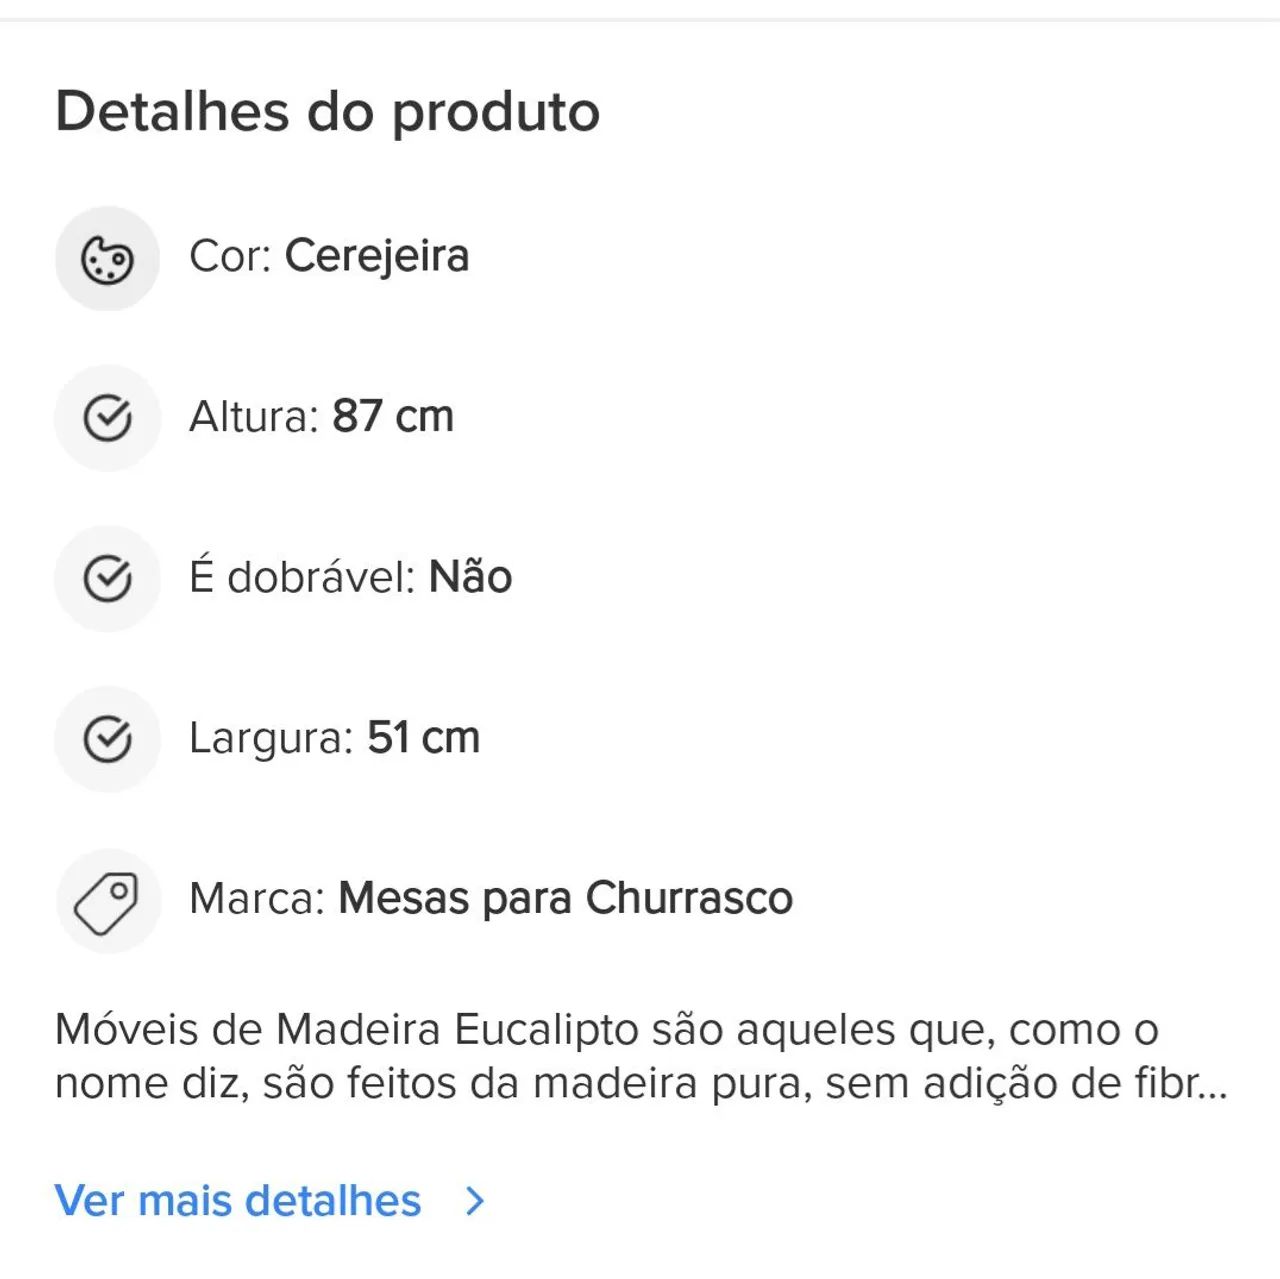Click the Mesas para Churrasco brand name
Screen dimensions: 1280x1279
(565, 898)
